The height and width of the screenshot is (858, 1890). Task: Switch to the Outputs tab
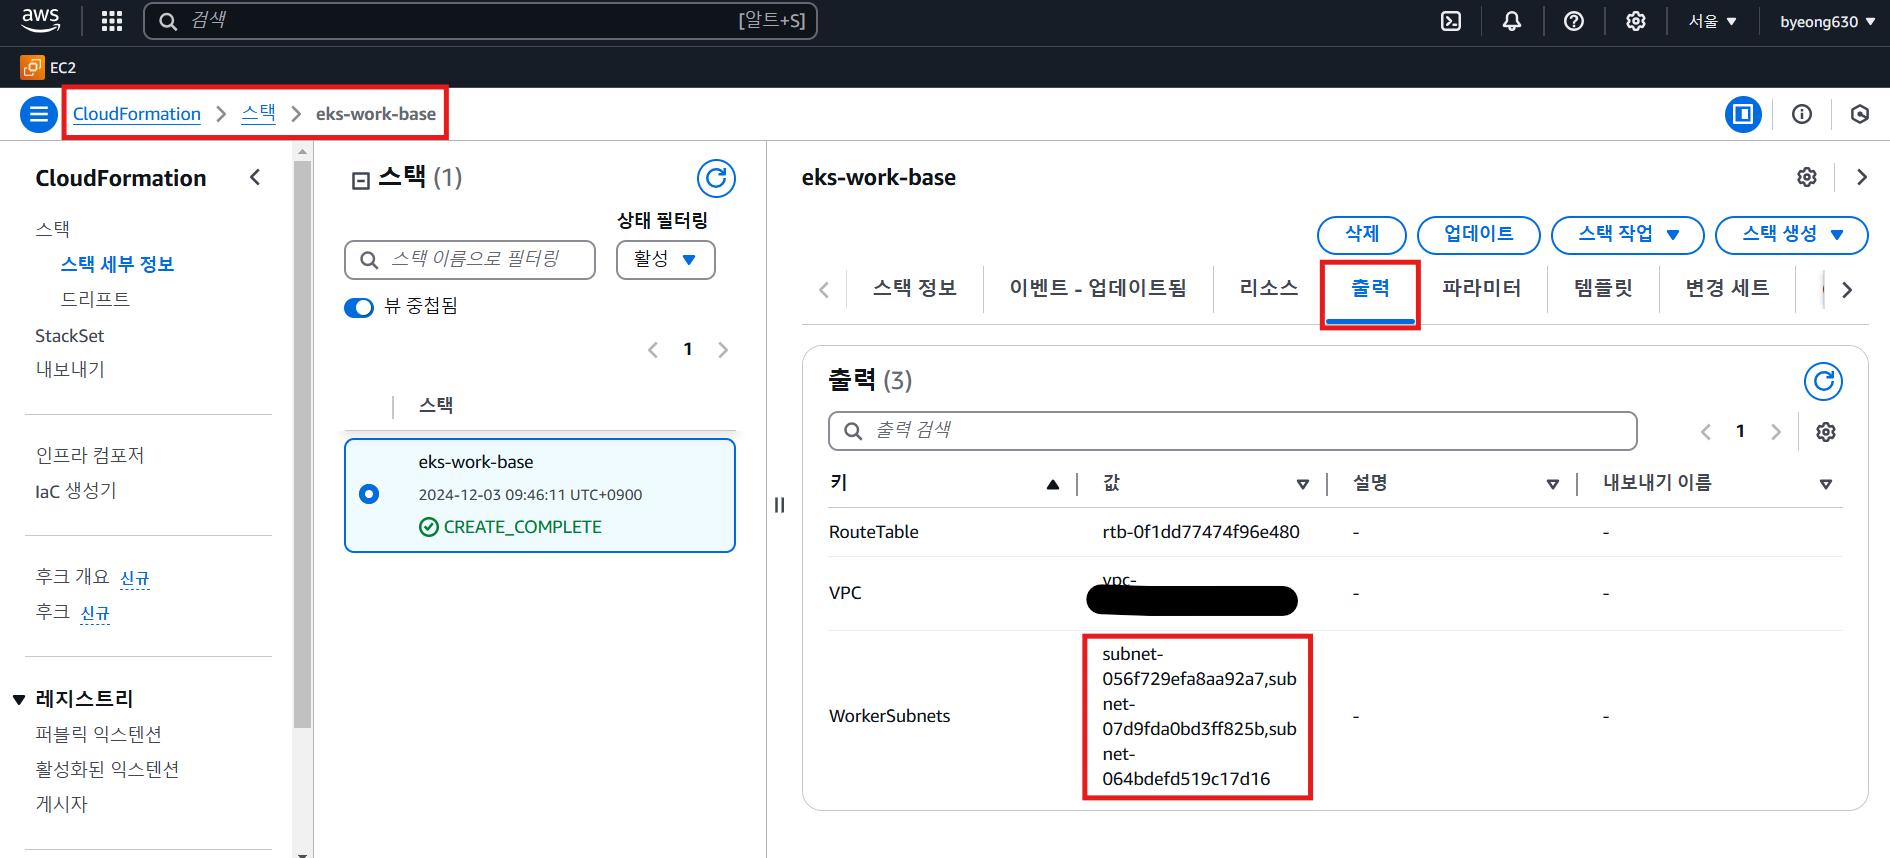(1370, 290)
